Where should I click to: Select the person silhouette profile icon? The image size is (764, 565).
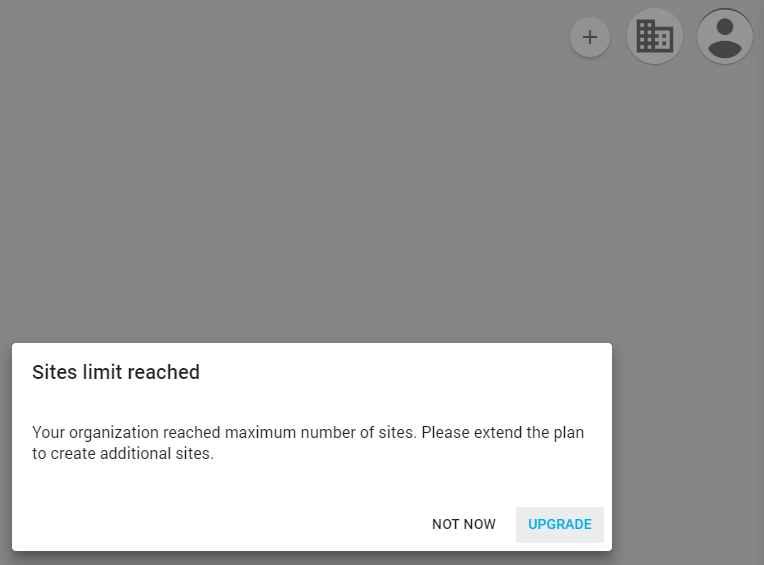coord(725,37)
